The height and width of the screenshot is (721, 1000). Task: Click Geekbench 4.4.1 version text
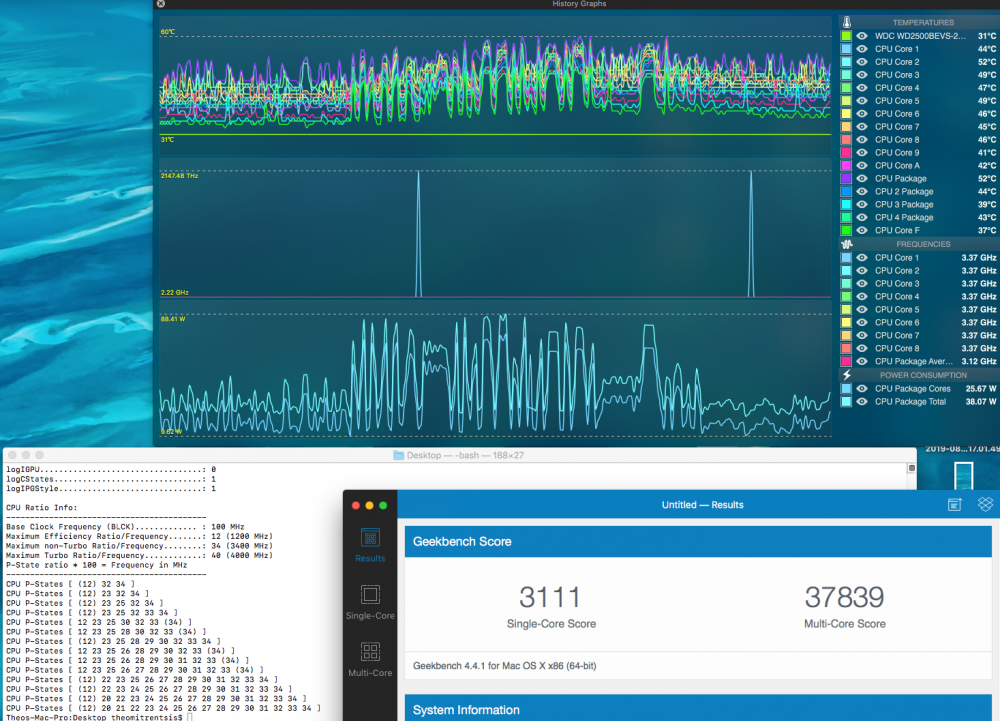(504, 666)
